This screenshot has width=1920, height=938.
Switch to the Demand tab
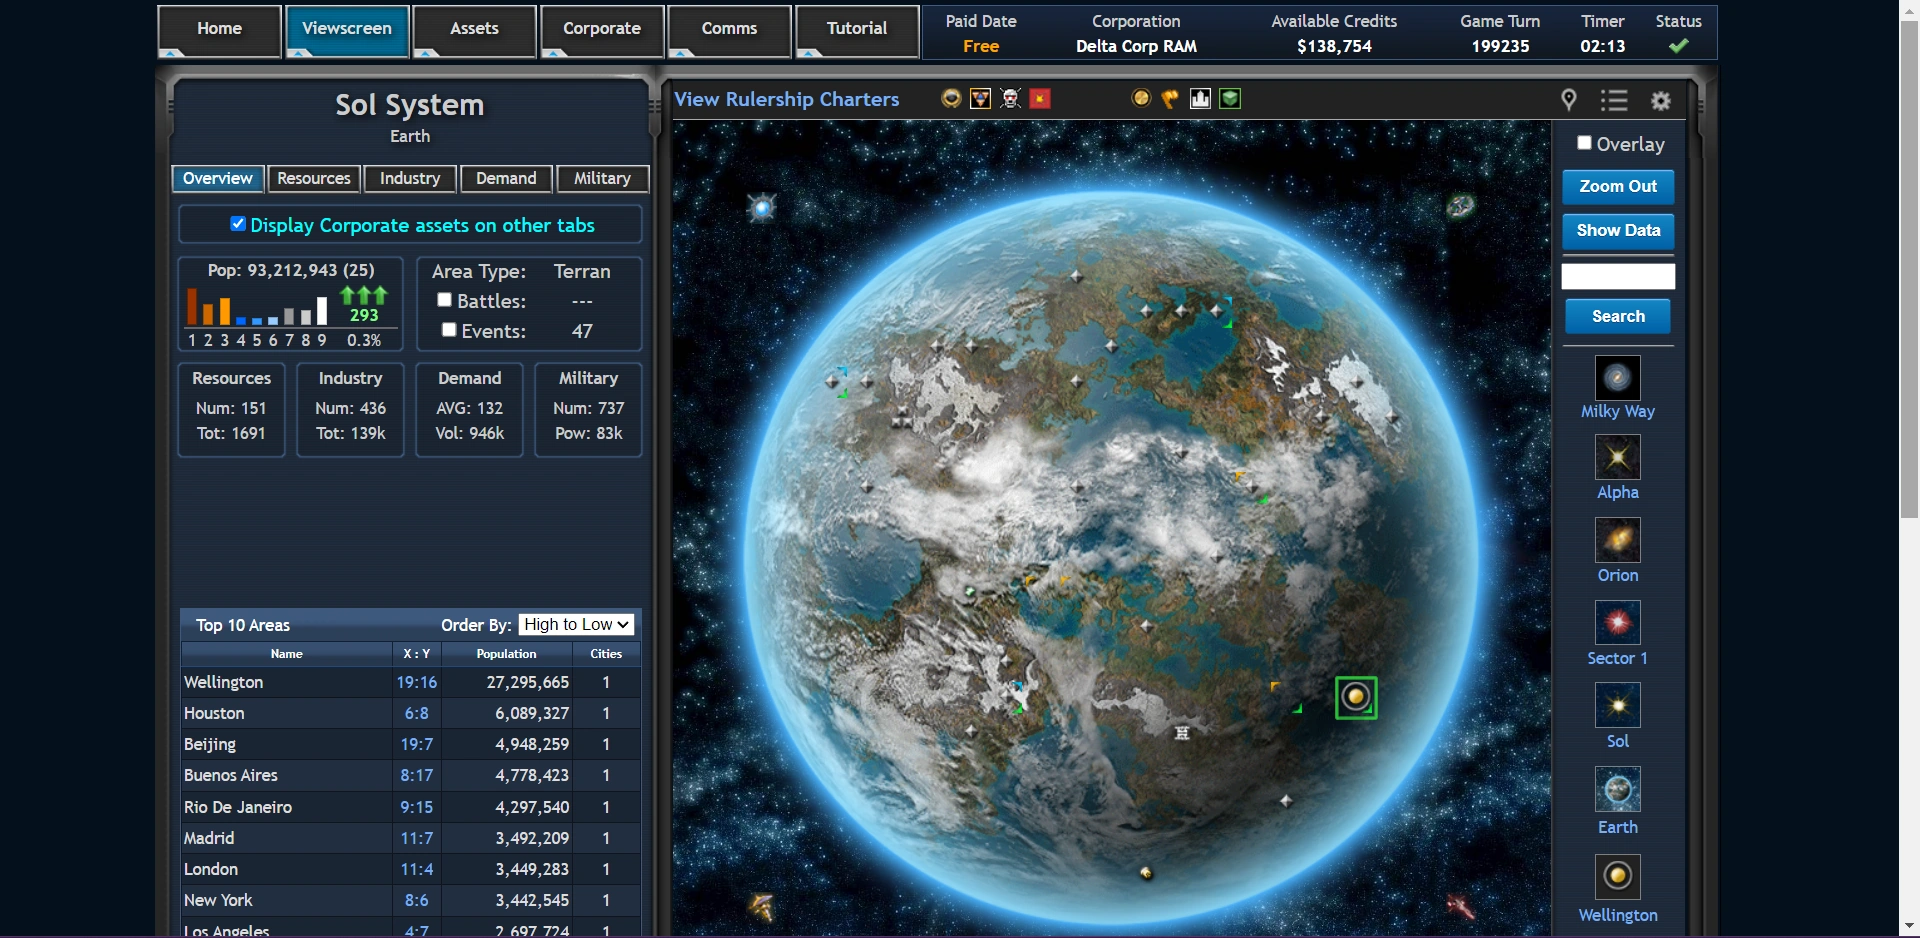tap(506, 179)
